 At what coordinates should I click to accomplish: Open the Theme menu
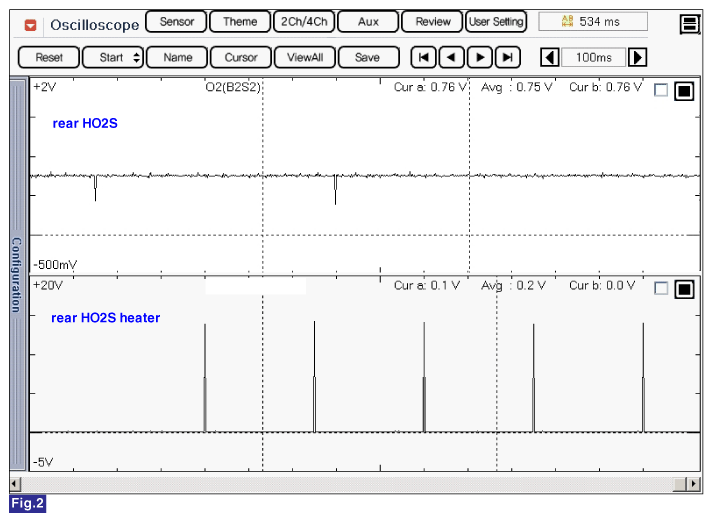[x=239, y=22]
